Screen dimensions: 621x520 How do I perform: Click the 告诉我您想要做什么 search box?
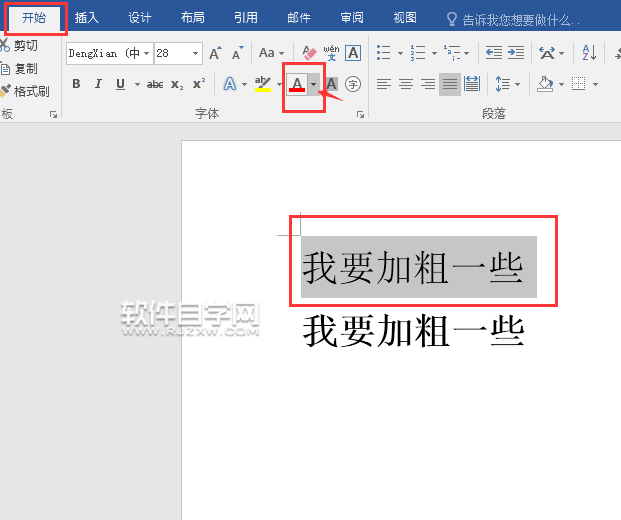pyautogui.click(x=513, y=19)
